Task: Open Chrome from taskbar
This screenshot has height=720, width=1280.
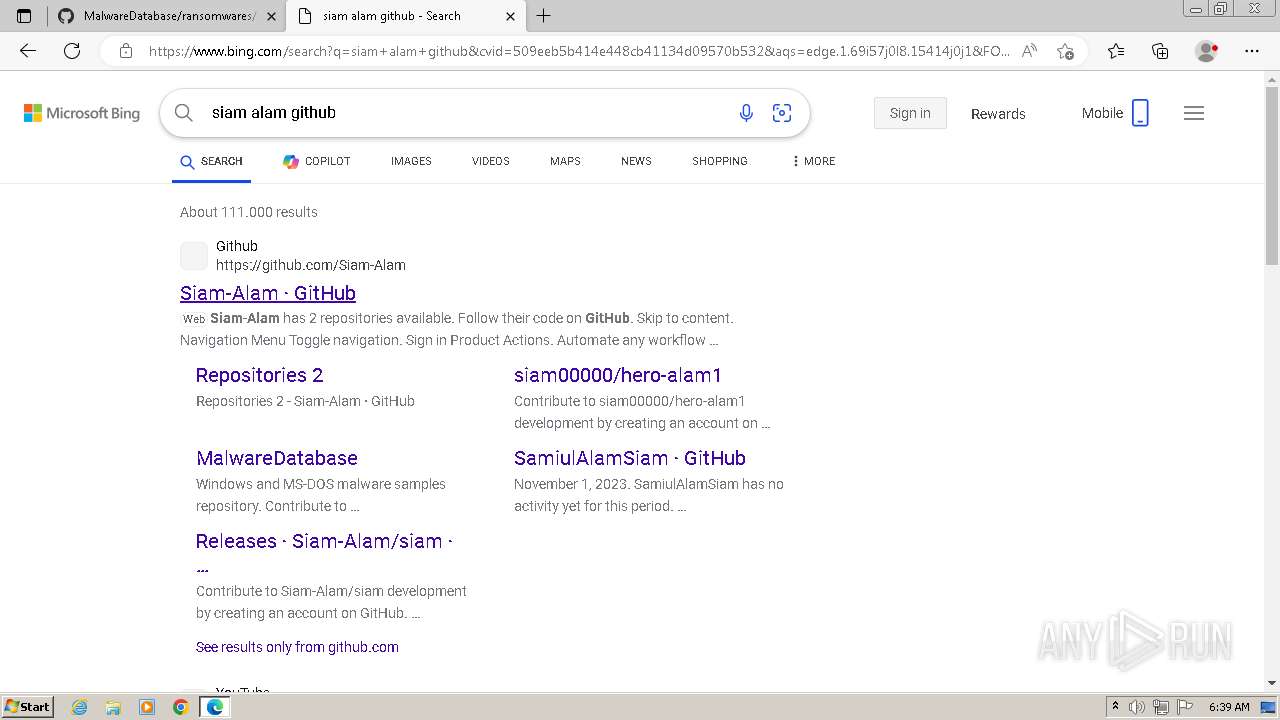Action: pyautogui.click(x=181, y=707)
